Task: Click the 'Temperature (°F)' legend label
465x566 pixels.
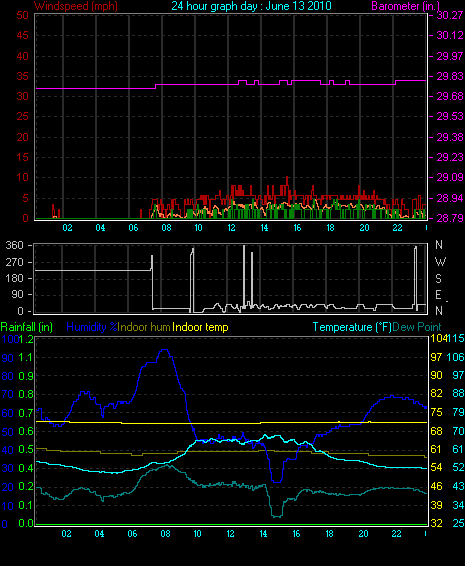Action: pyautogui.click(x=352, y=327)
